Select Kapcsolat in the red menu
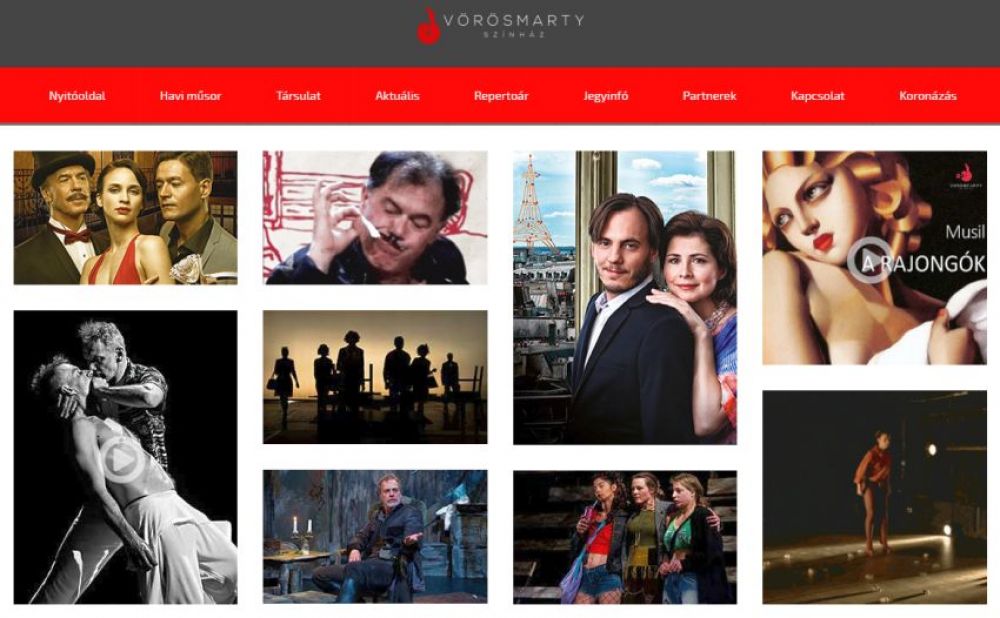 817,96
